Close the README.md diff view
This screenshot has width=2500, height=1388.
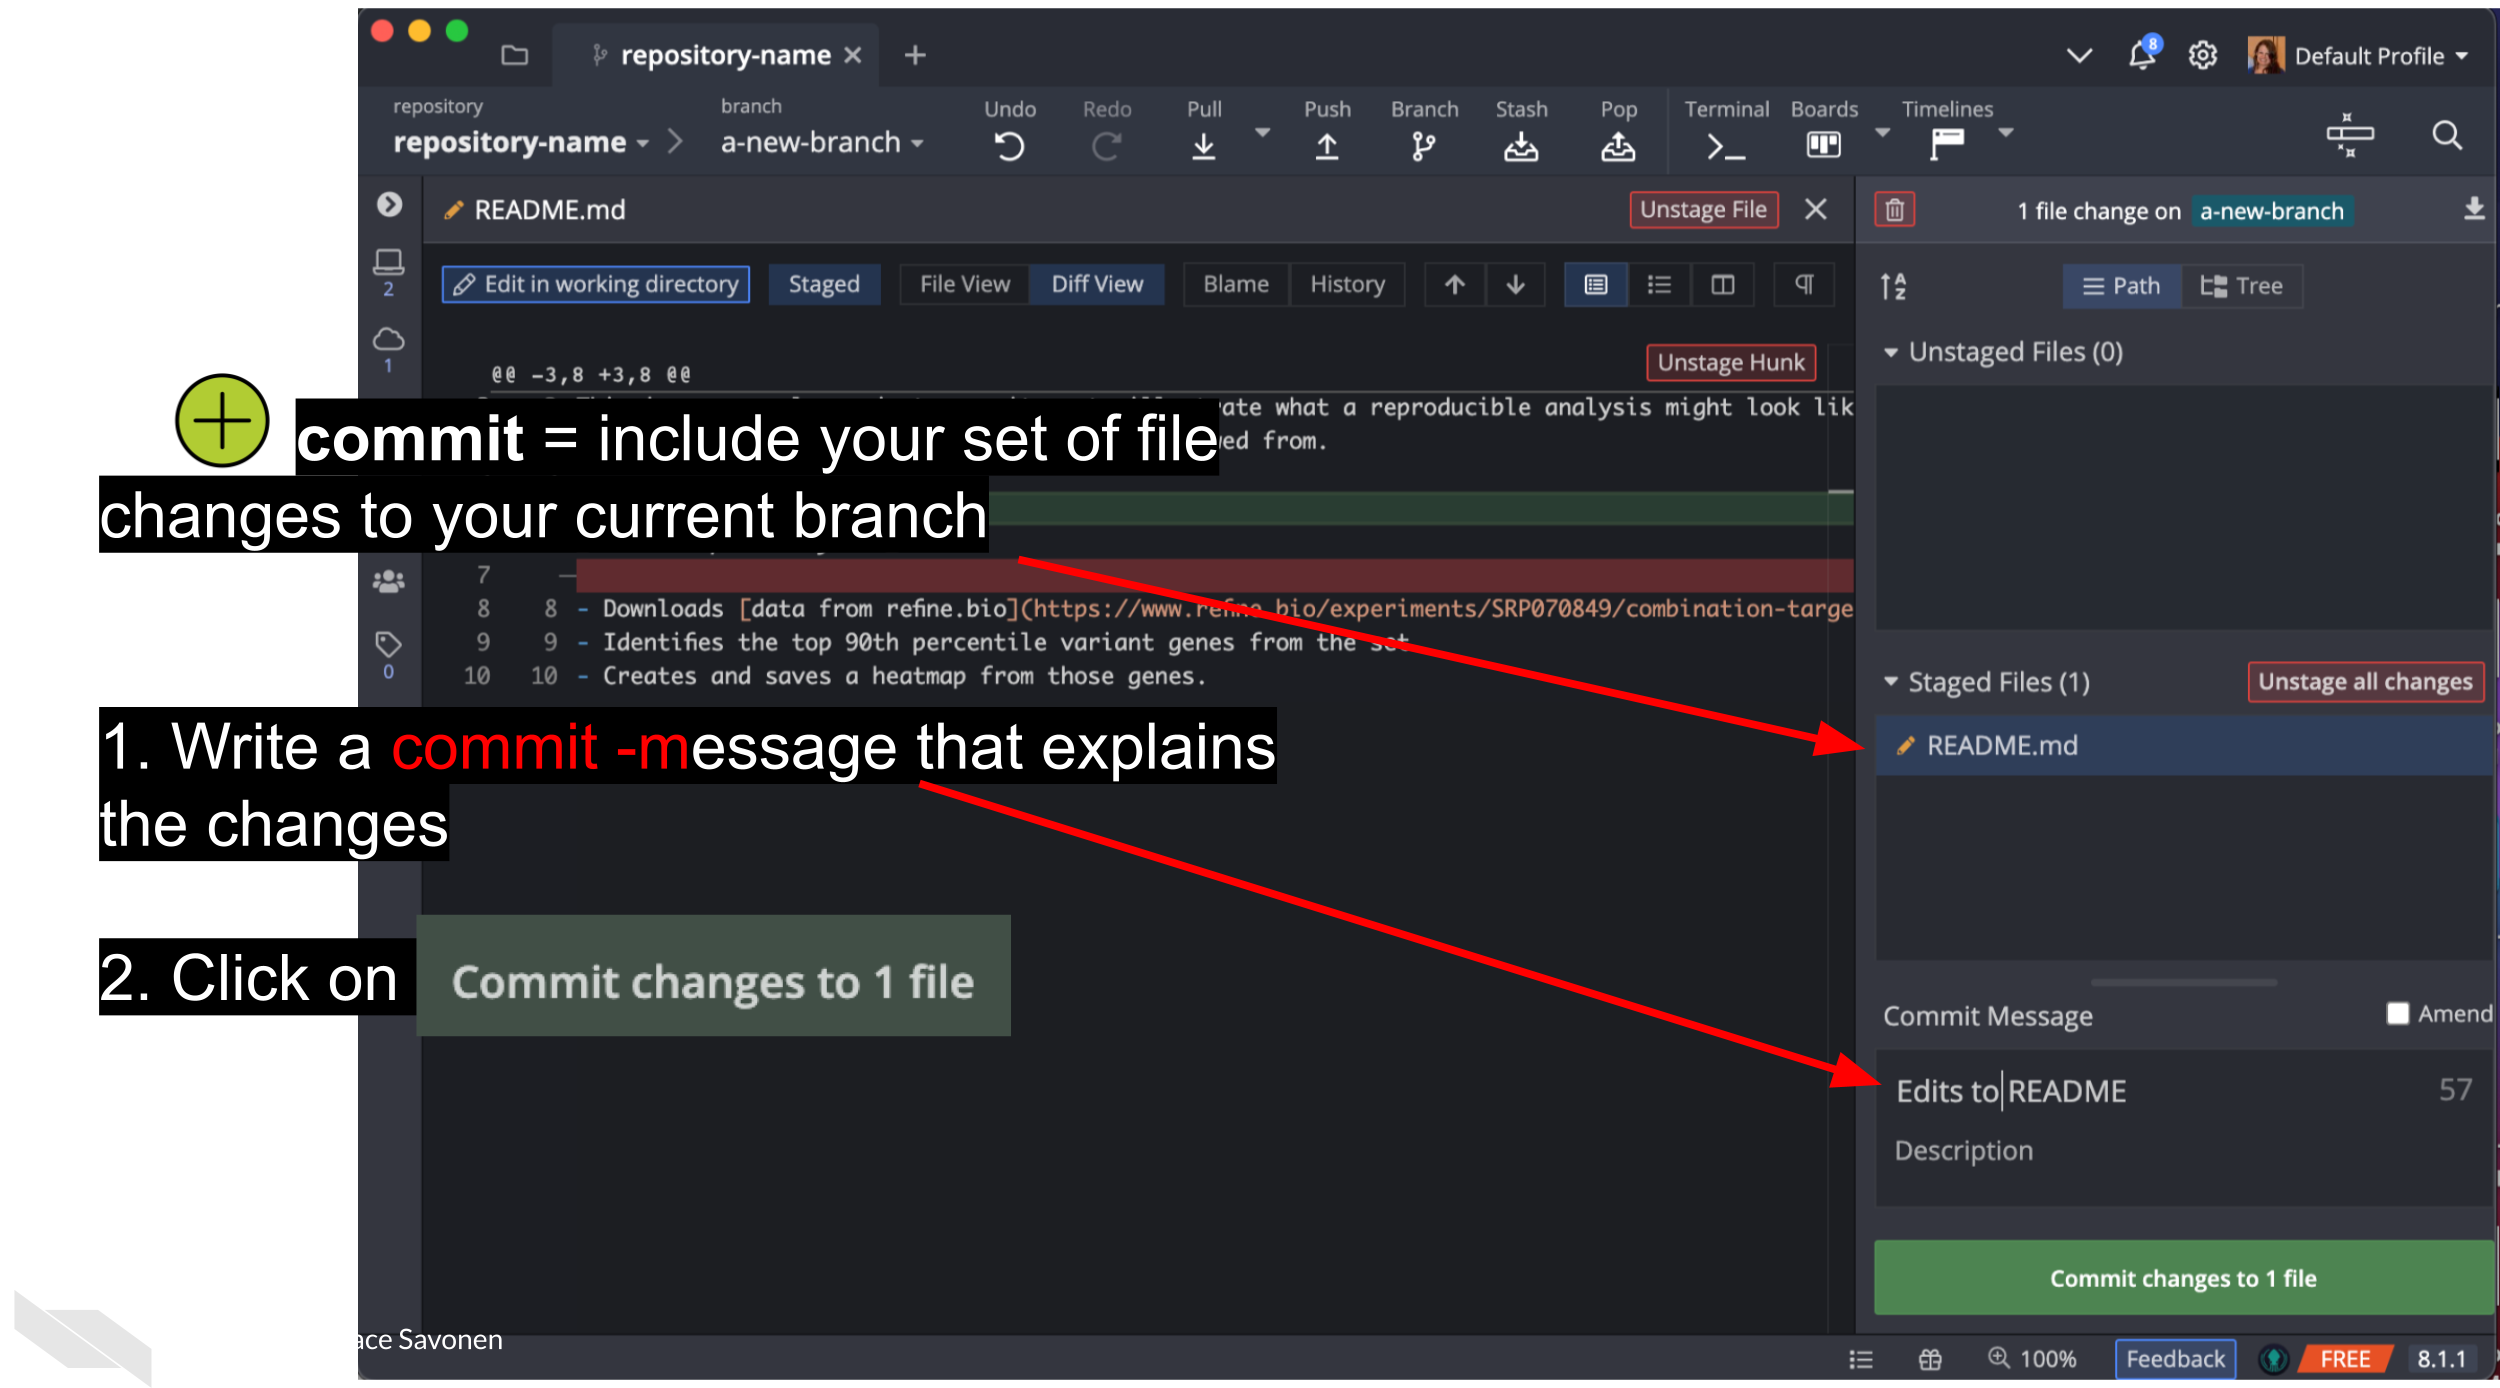coord(1815,210)
